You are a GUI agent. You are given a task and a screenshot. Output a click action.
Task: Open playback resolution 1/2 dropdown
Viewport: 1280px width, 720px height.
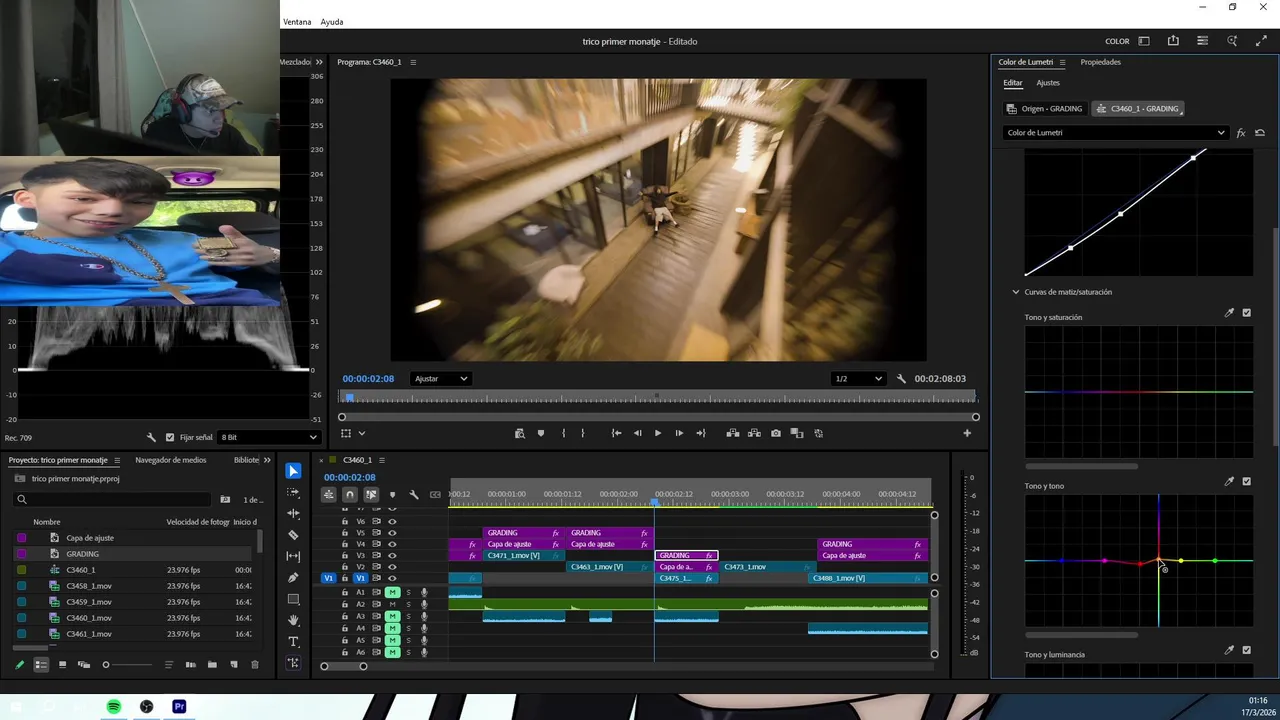click(859, 379)
